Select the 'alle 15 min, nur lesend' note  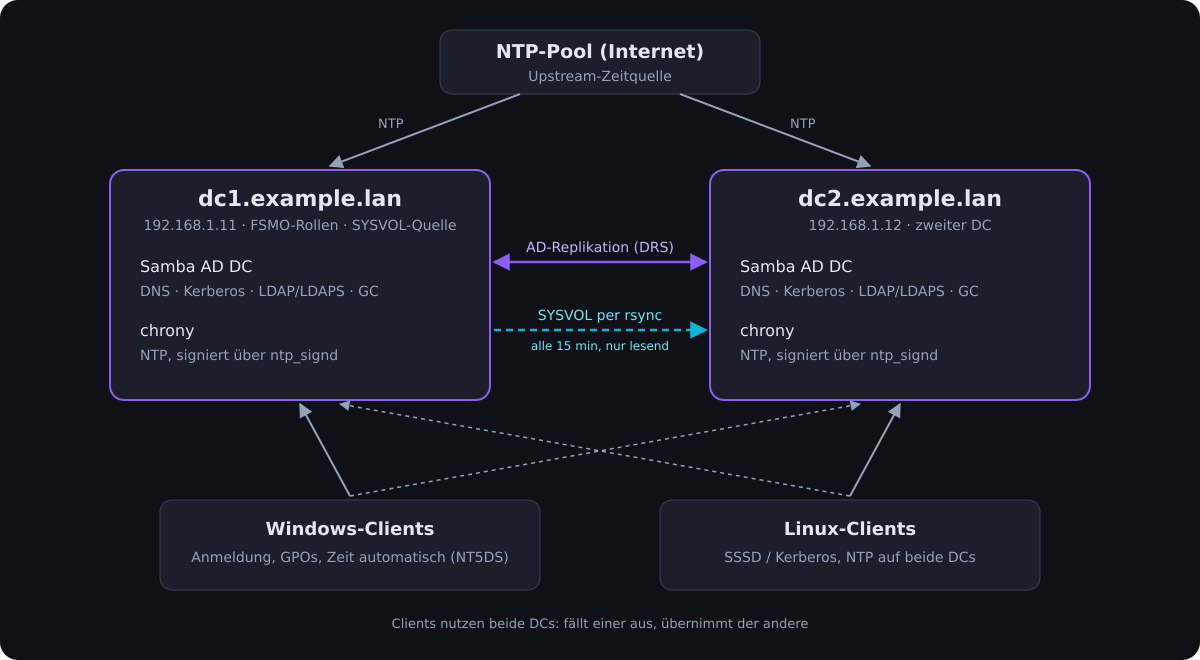click(600, 346)
